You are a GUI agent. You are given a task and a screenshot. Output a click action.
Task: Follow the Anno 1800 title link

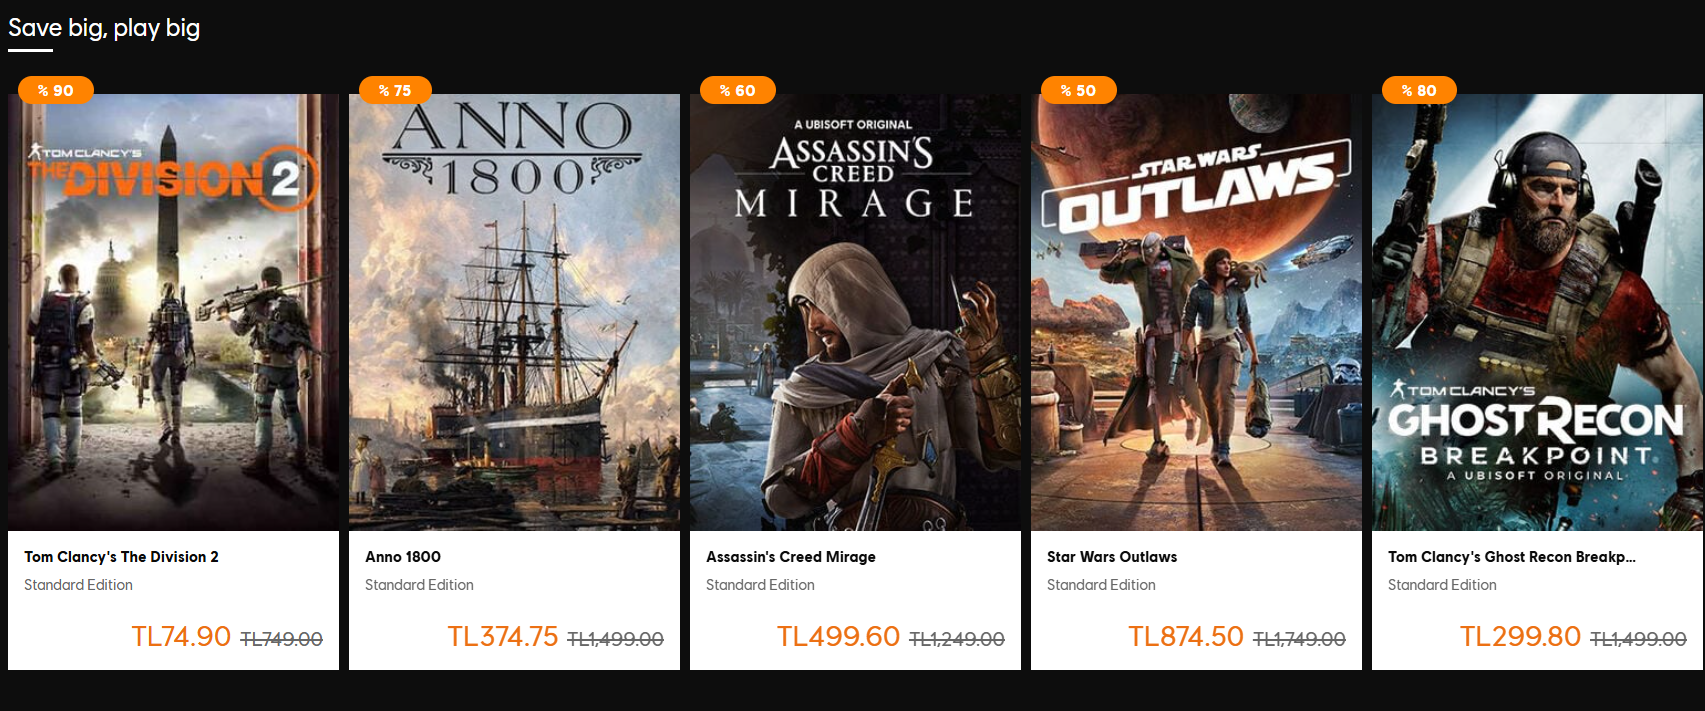[x=403, y=557]
